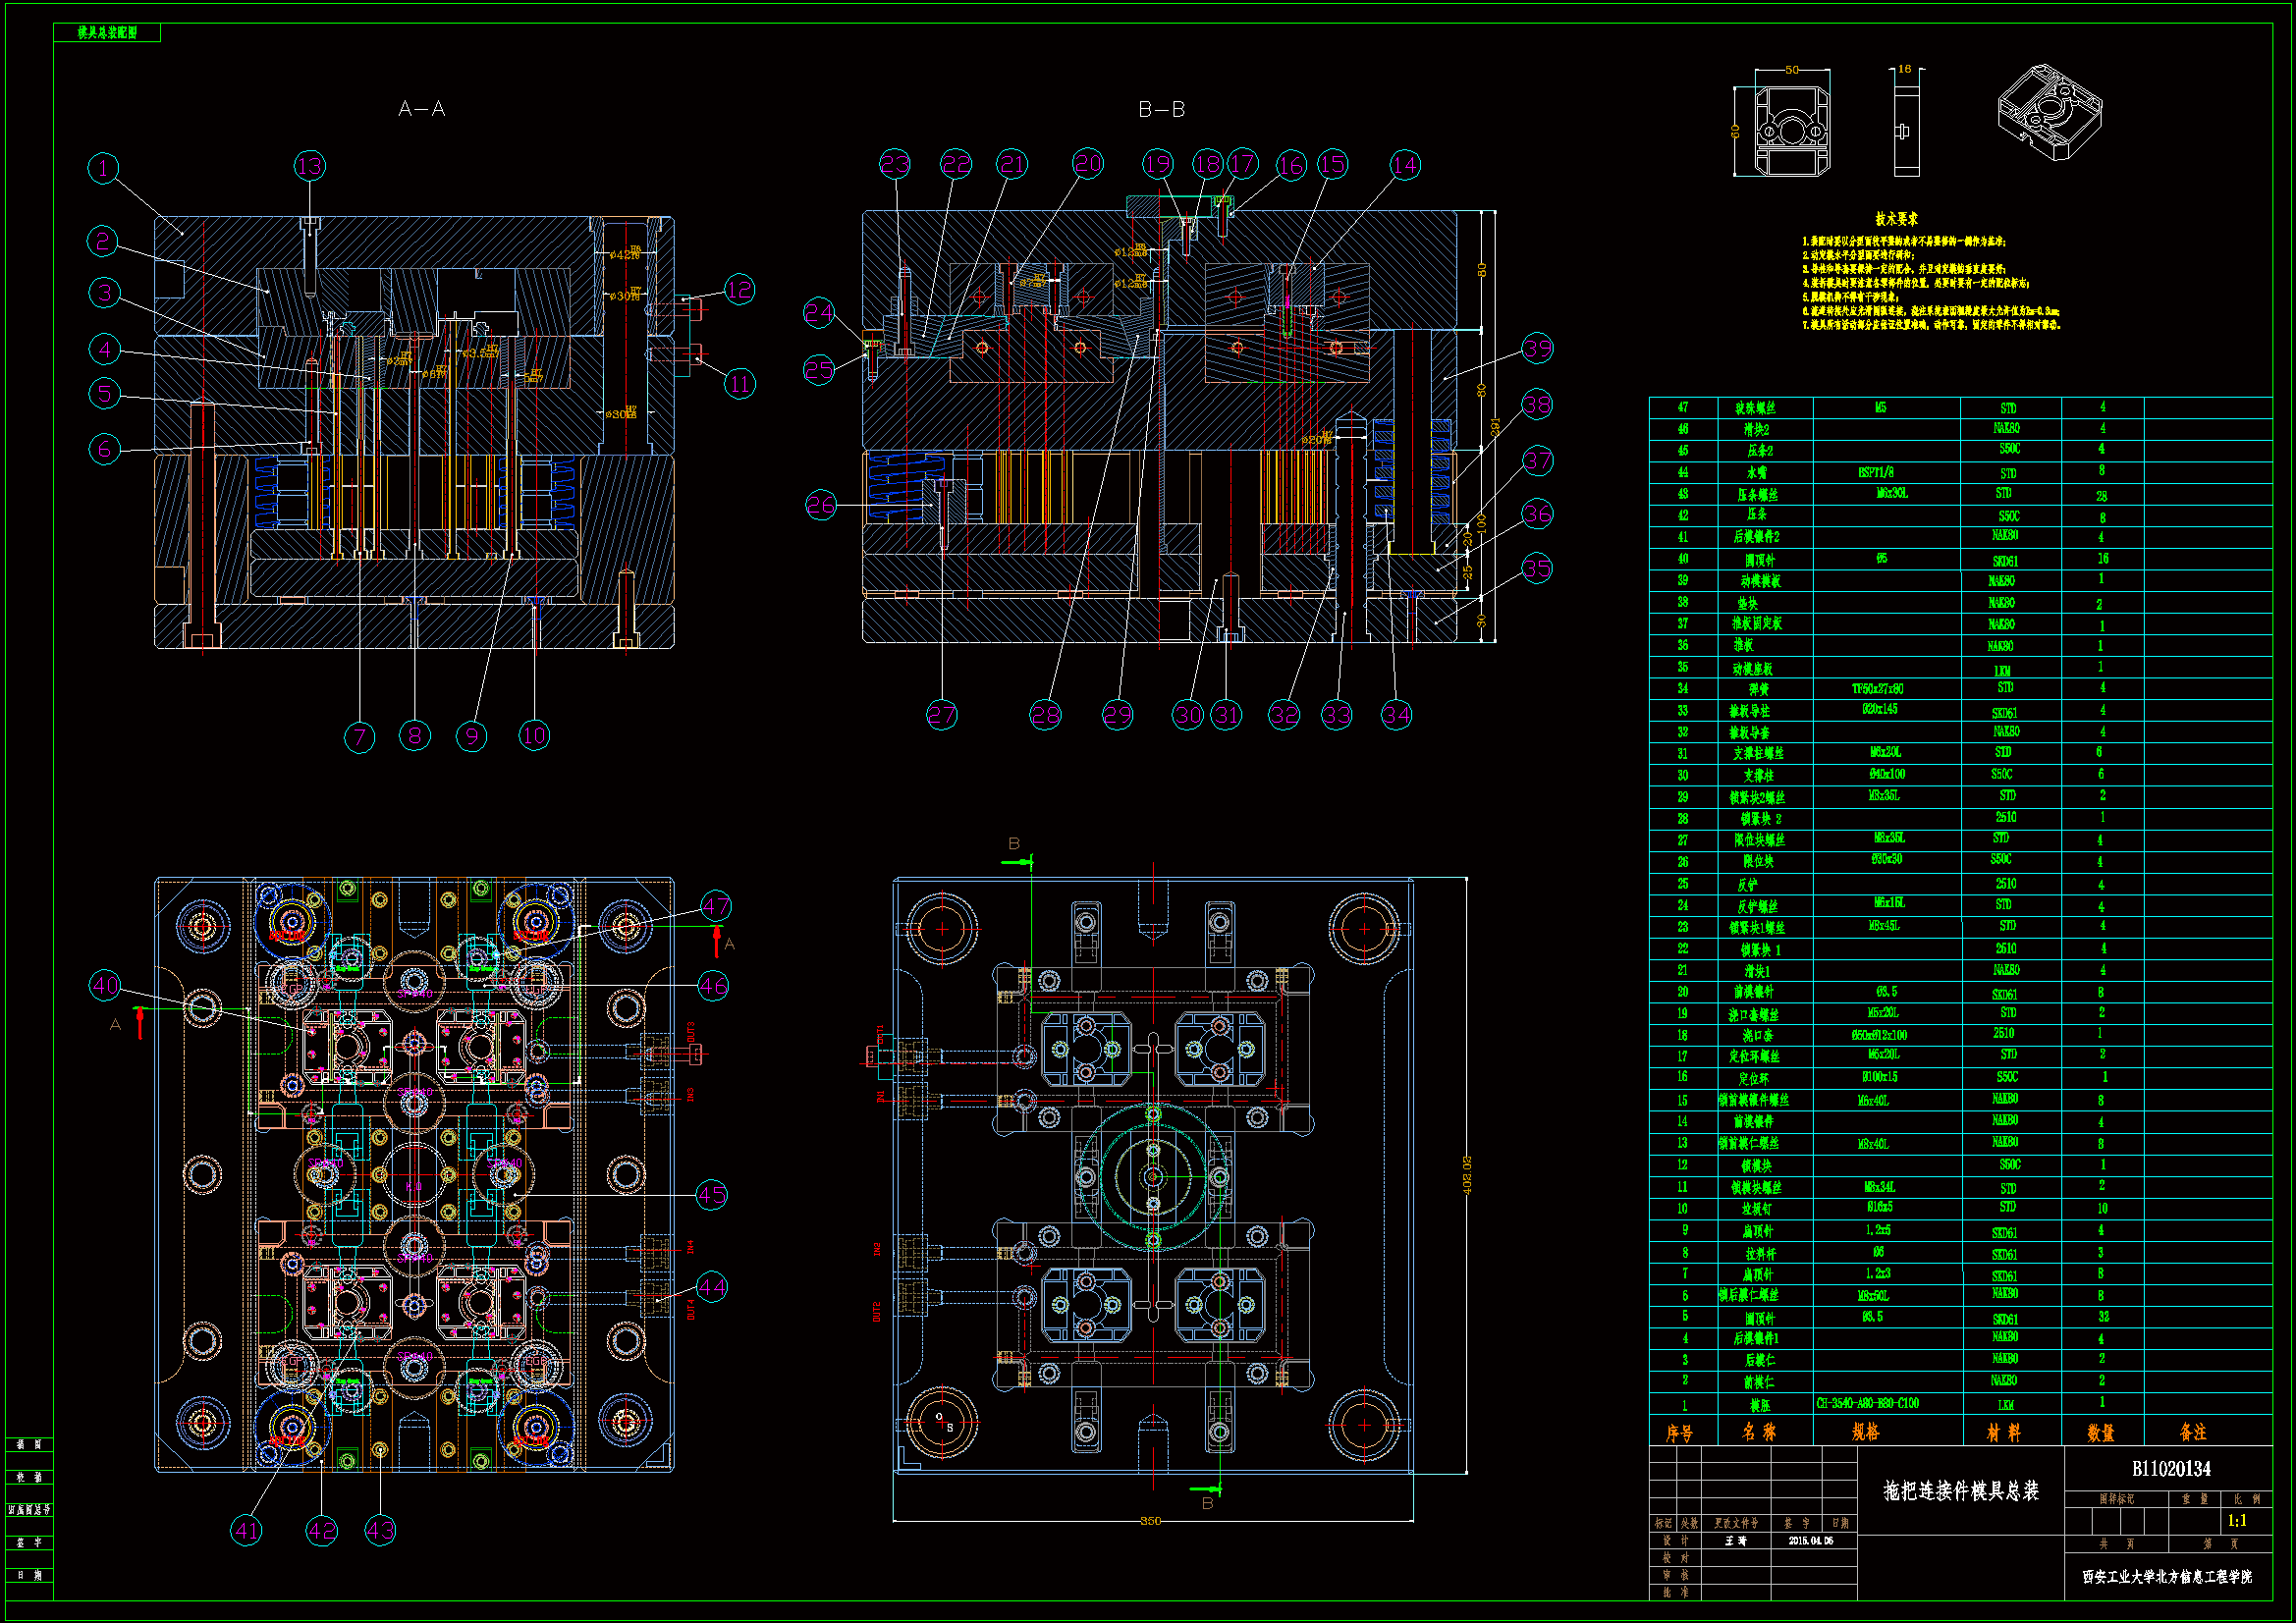This screenshot has width=2296, height=1623.
Task: Click part balloon number 13
Action: 310,166
